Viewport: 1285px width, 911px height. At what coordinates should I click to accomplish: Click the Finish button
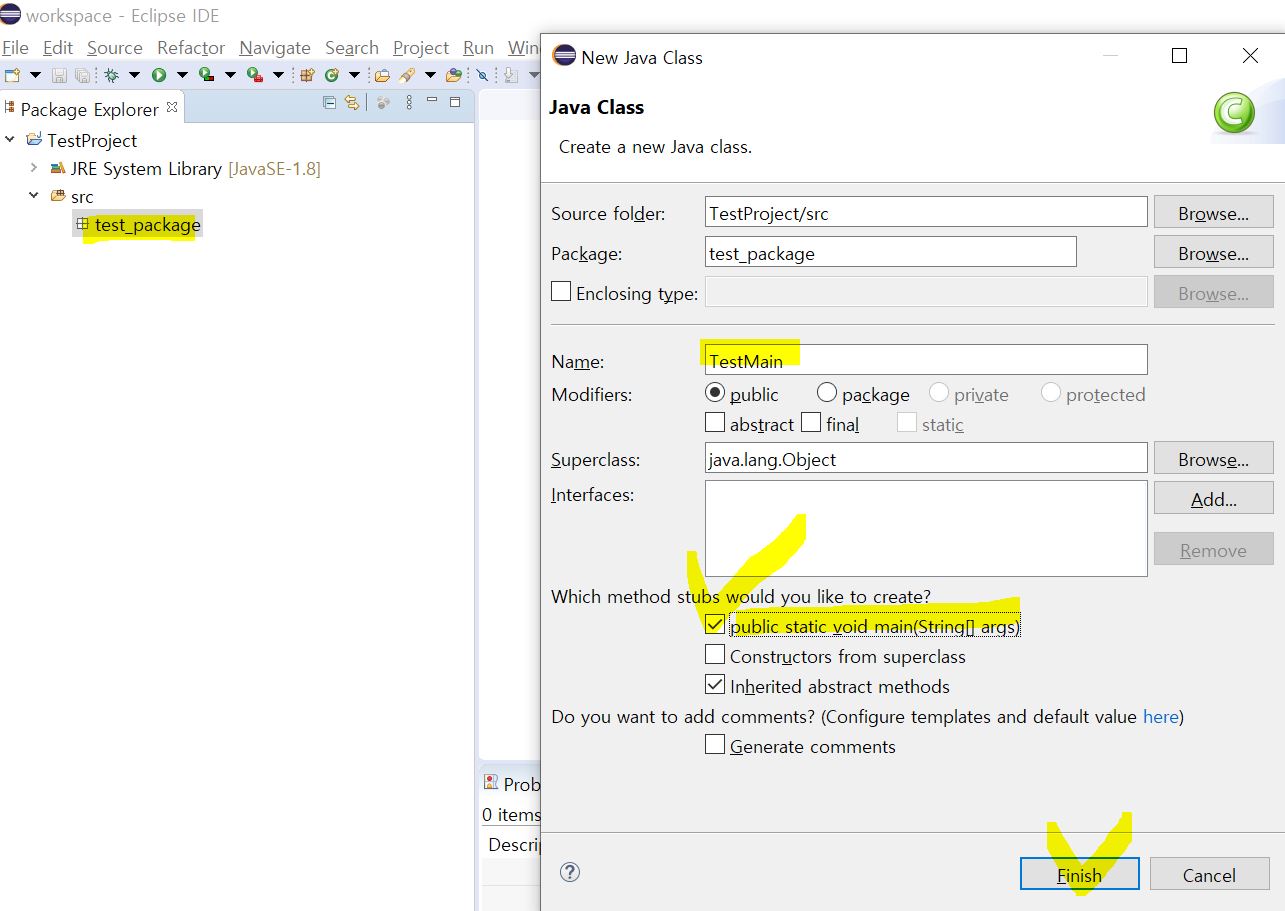click(1079, 874)
